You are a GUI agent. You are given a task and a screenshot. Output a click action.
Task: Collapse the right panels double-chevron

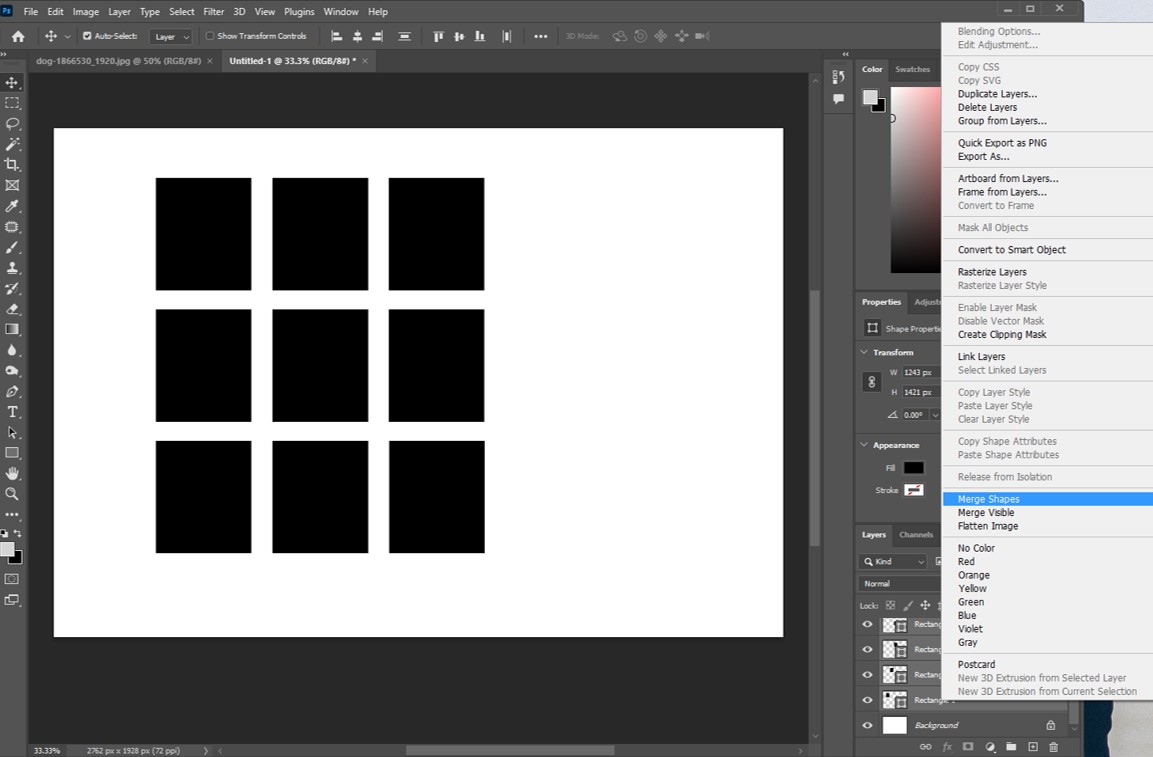point(846,54)
